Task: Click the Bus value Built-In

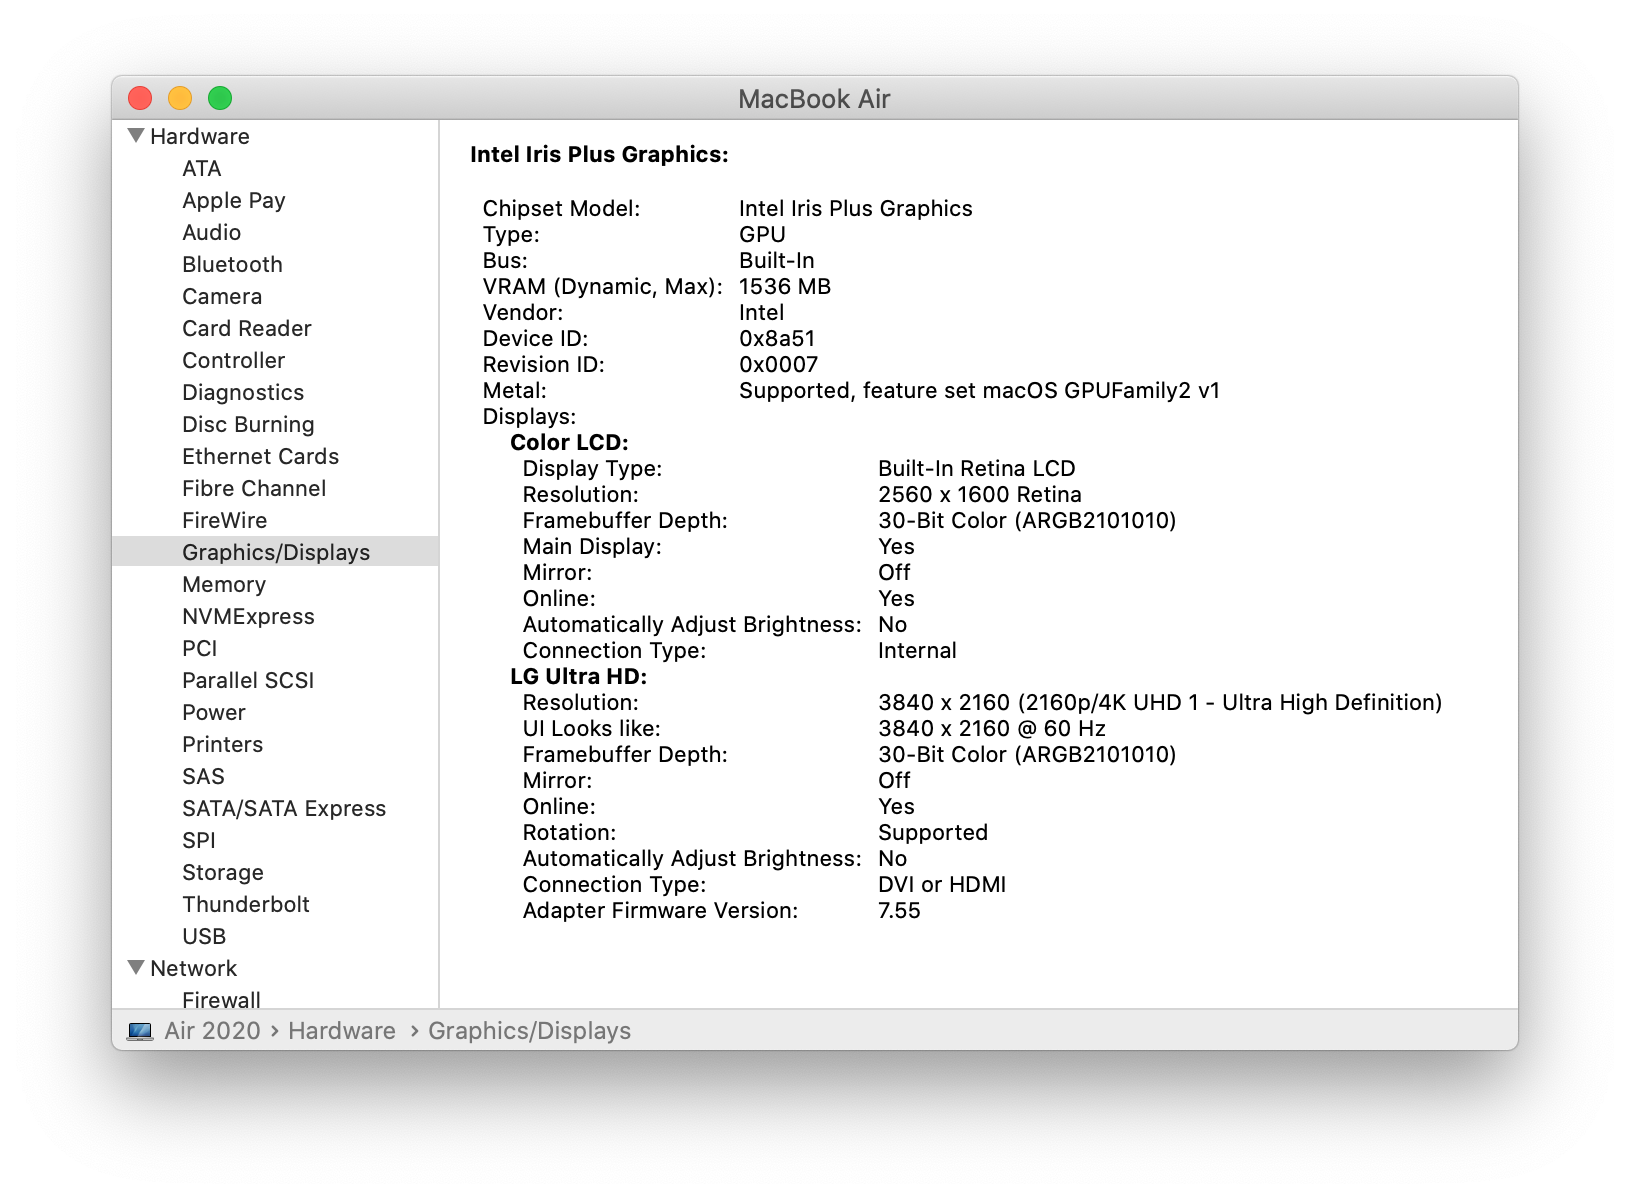Action: click(776, 260)
